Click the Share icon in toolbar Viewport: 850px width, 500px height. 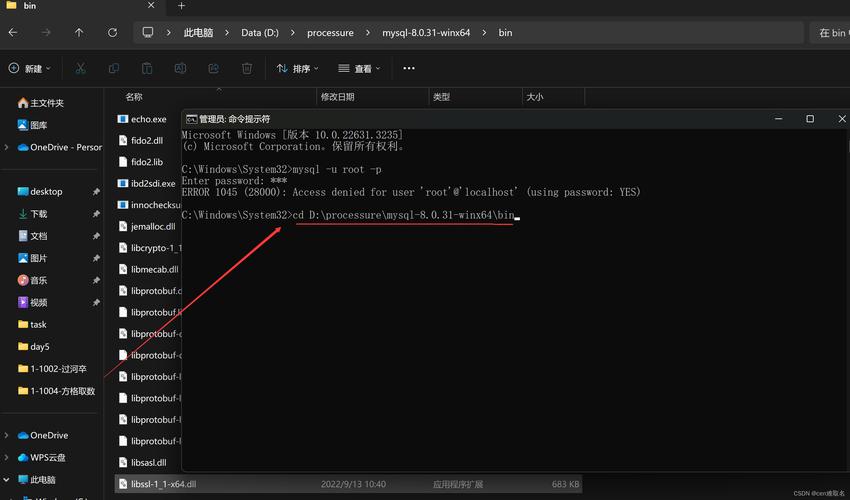click(x=213, y=68)
